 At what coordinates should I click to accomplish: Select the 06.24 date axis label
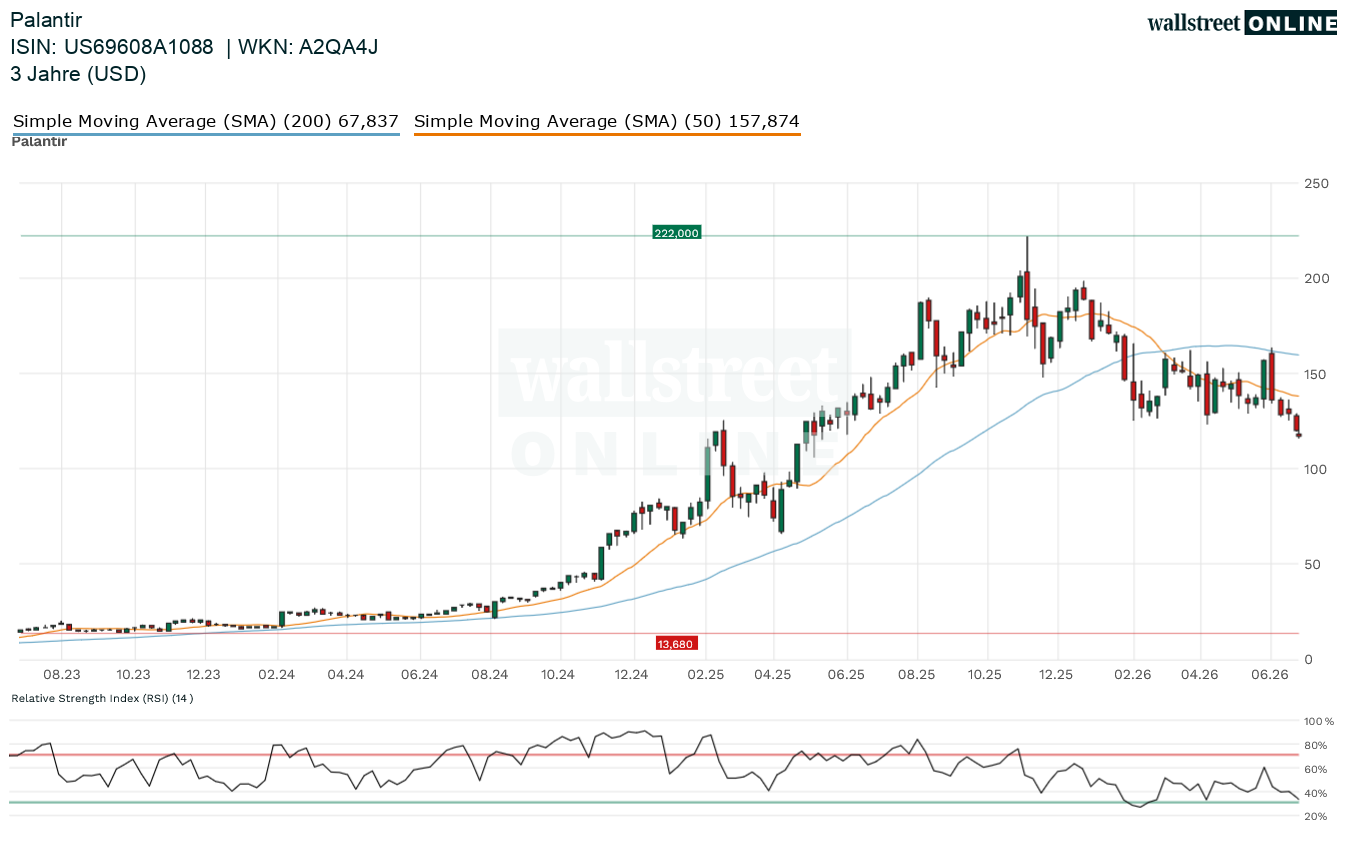pyautogui.click(x=419, y=675)
